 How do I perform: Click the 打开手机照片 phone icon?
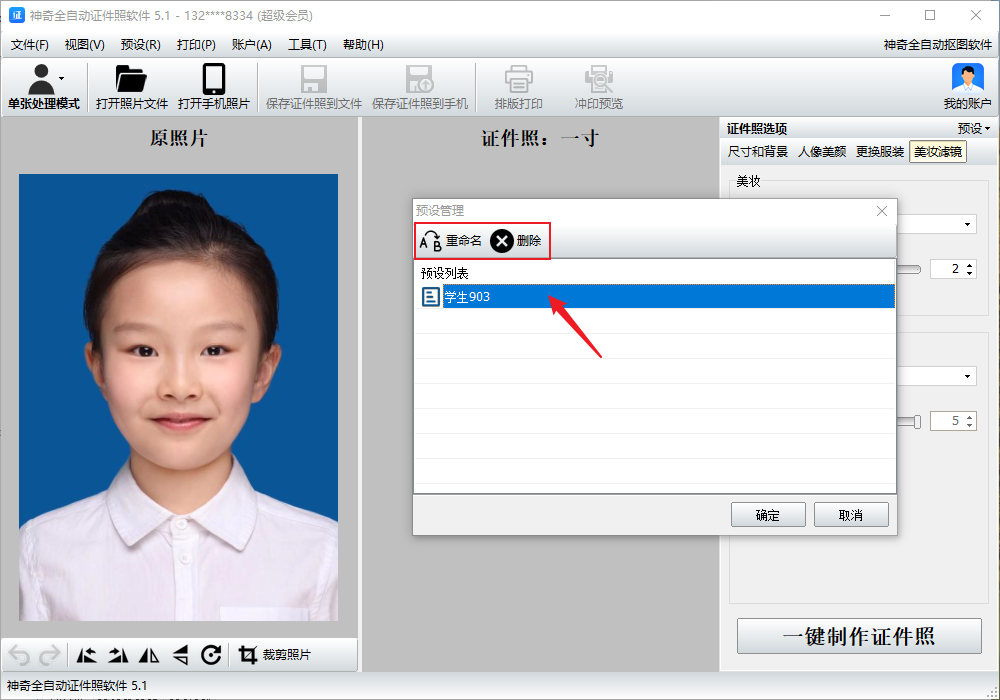214,80
